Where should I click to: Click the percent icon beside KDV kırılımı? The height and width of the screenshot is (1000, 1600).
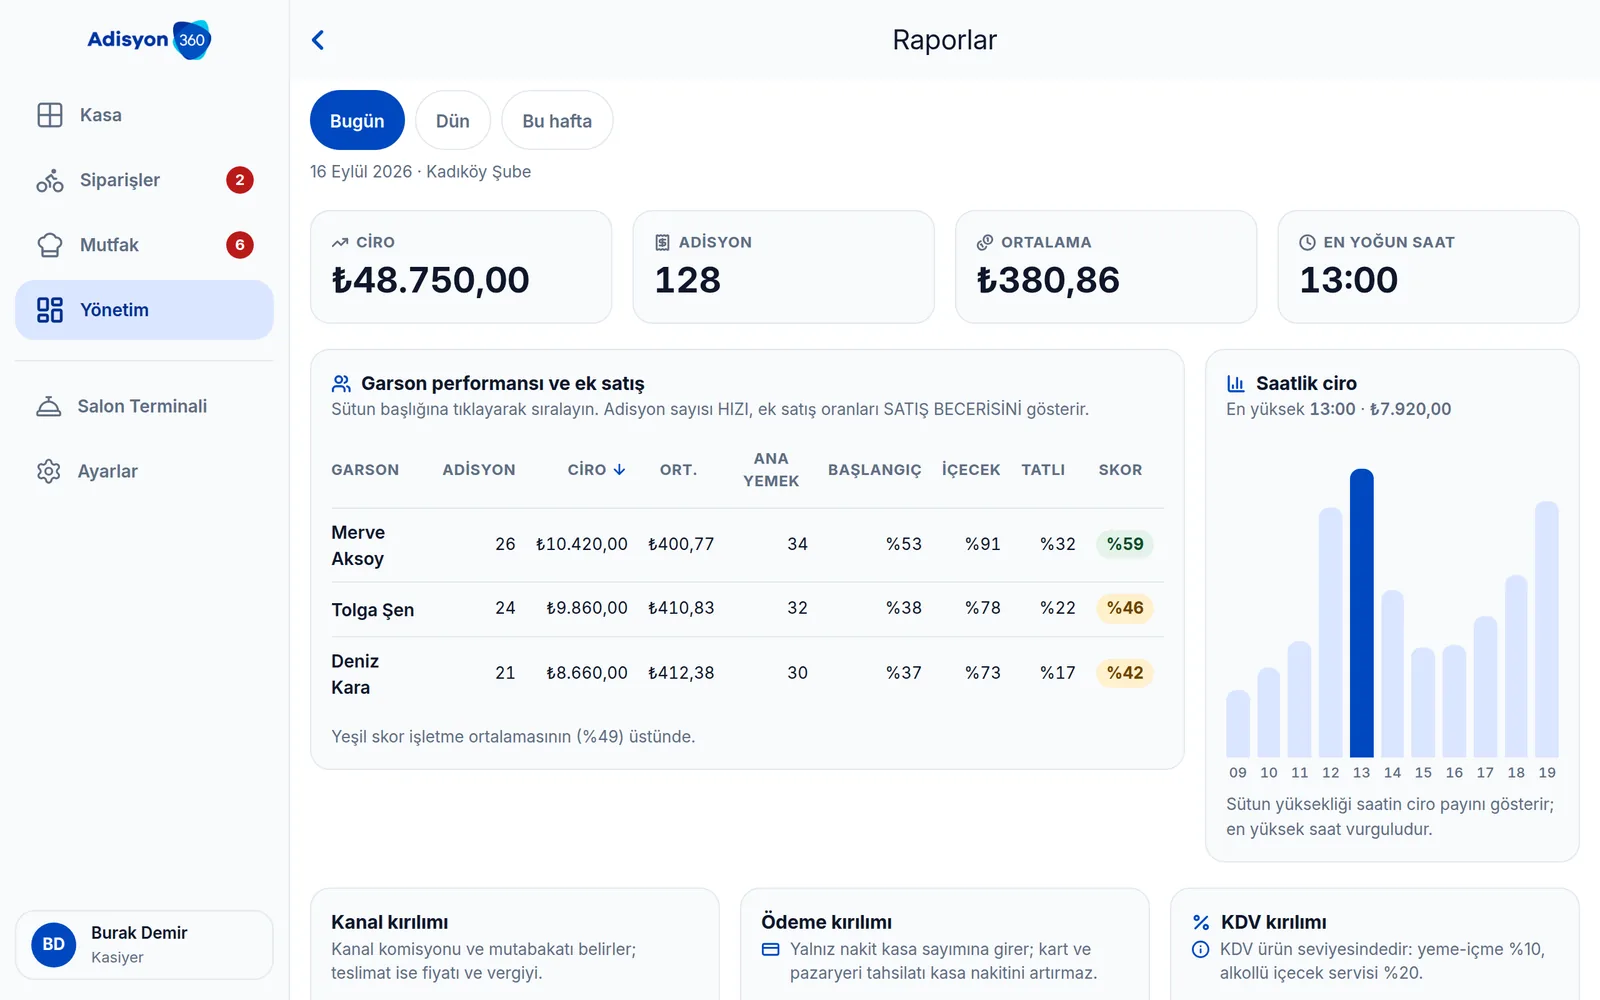point(1201,922)
